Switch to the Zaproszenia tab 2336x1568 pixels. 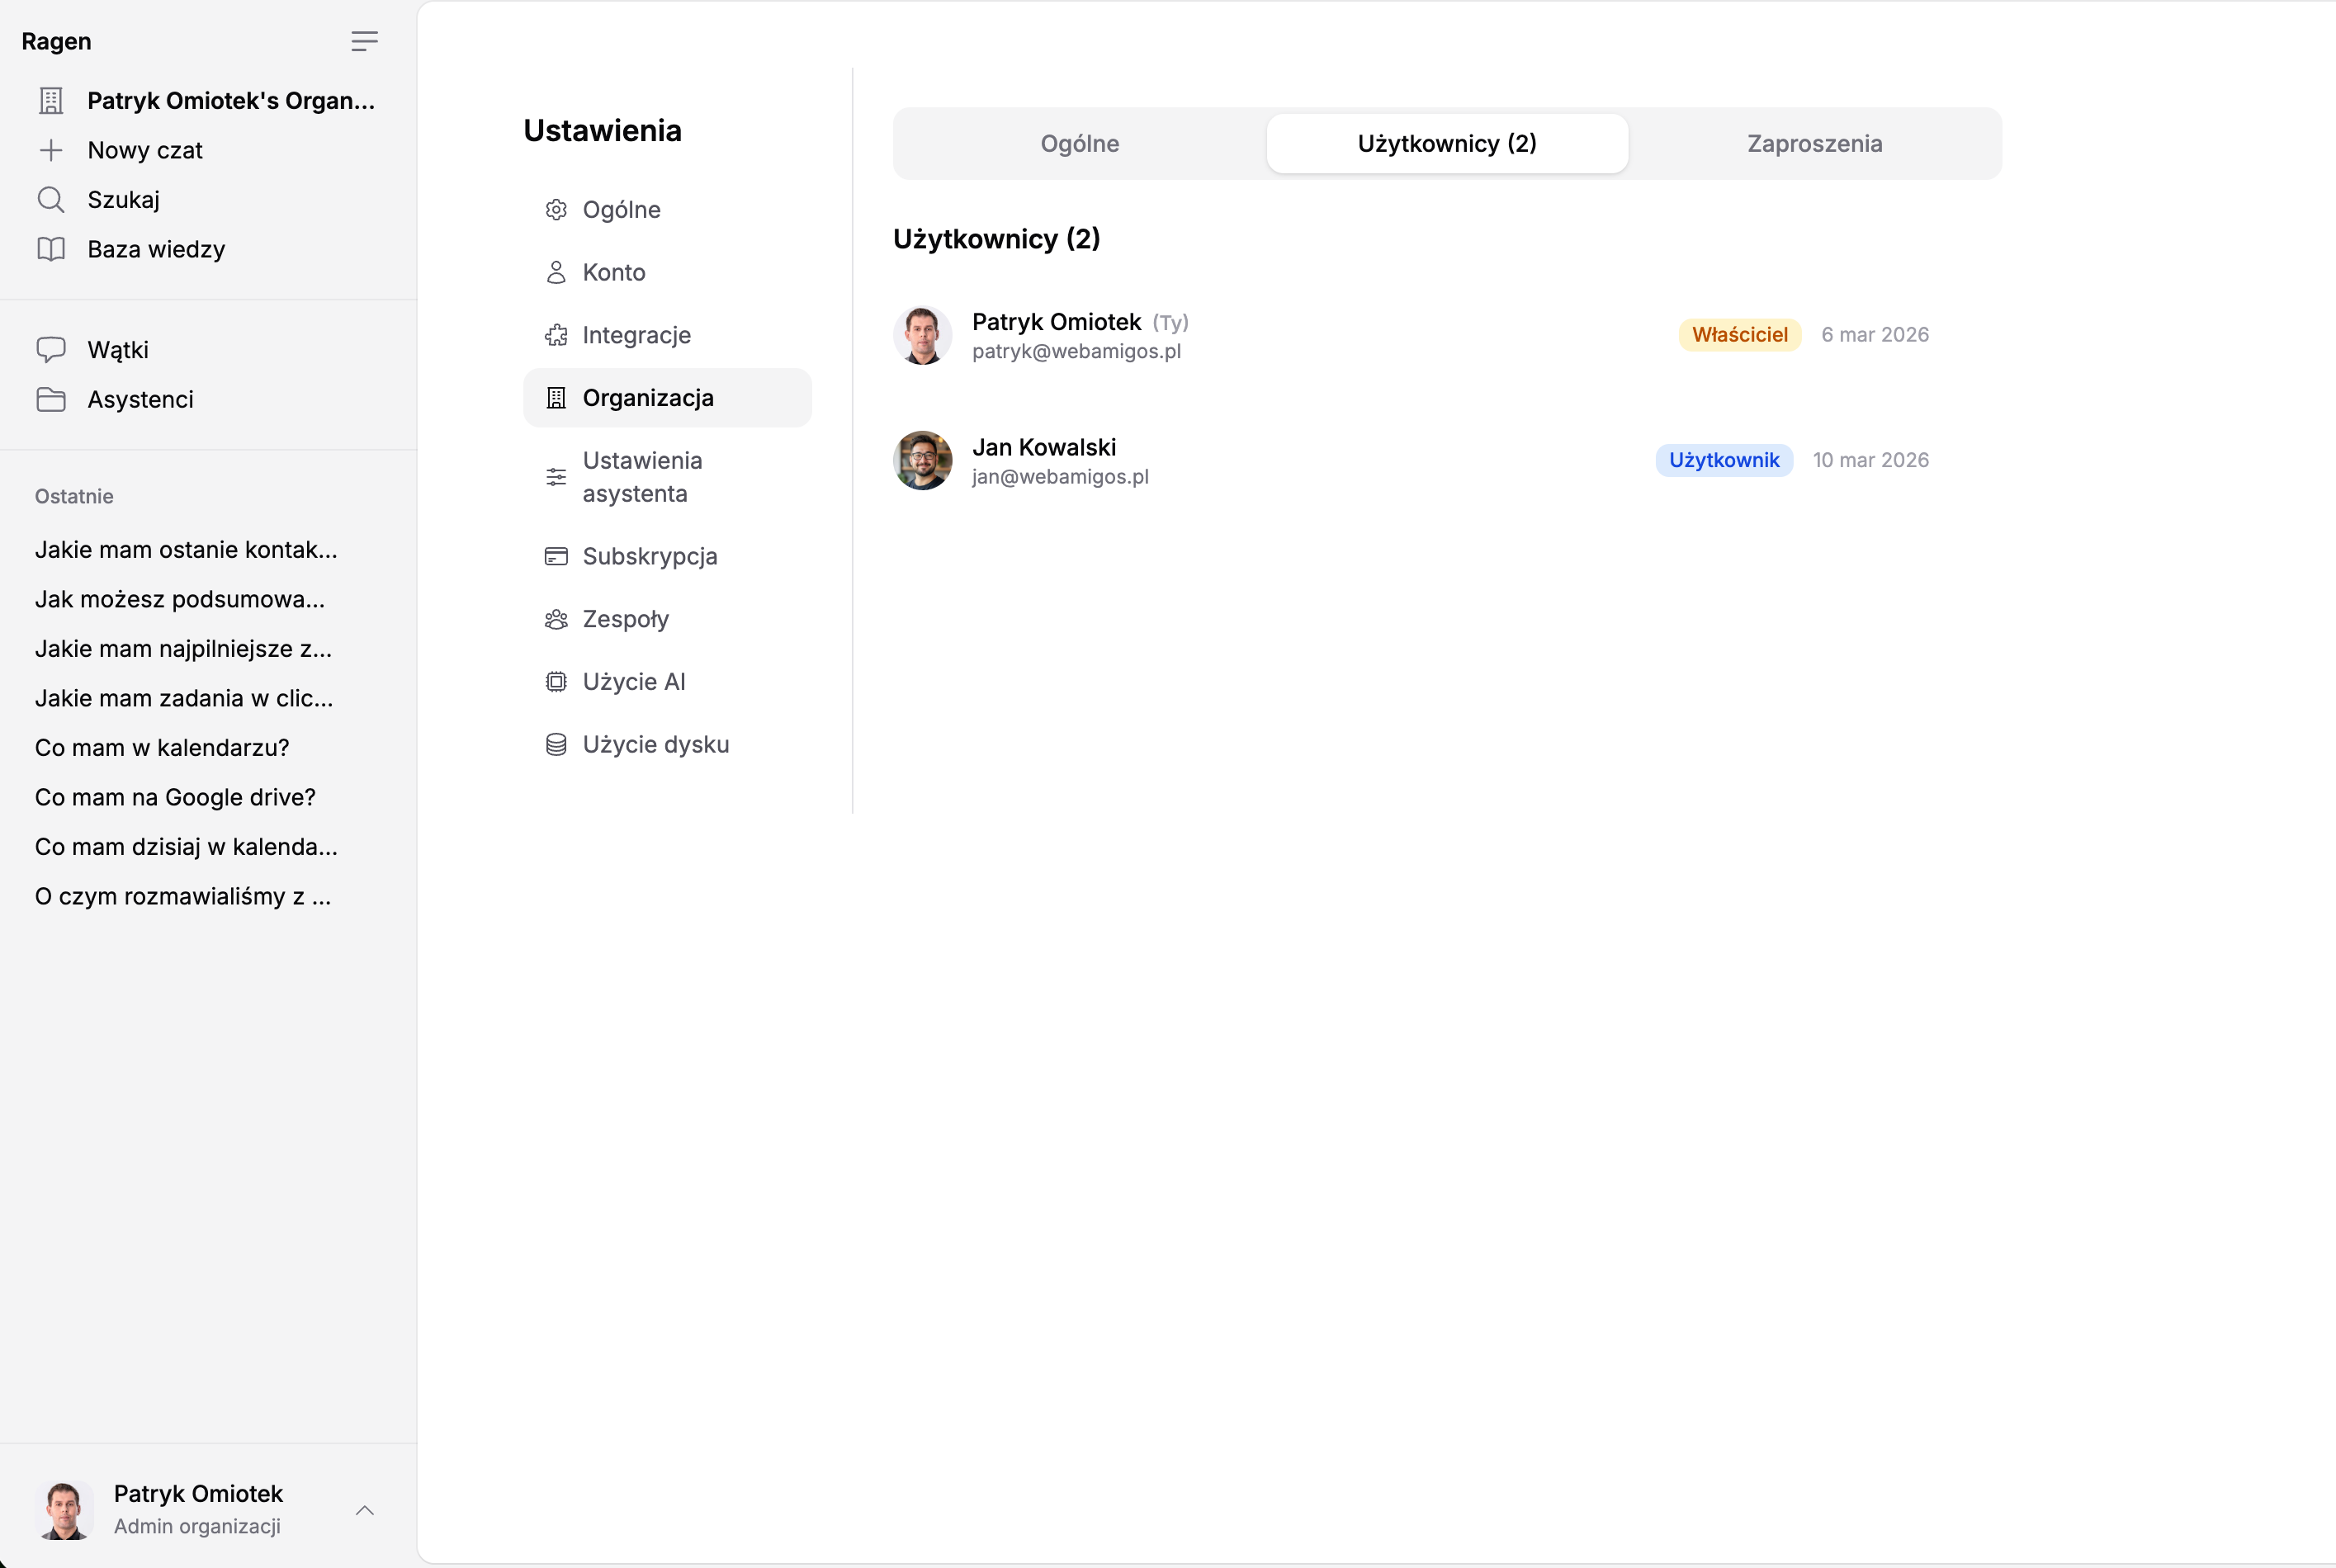(x=1814, y=143)
